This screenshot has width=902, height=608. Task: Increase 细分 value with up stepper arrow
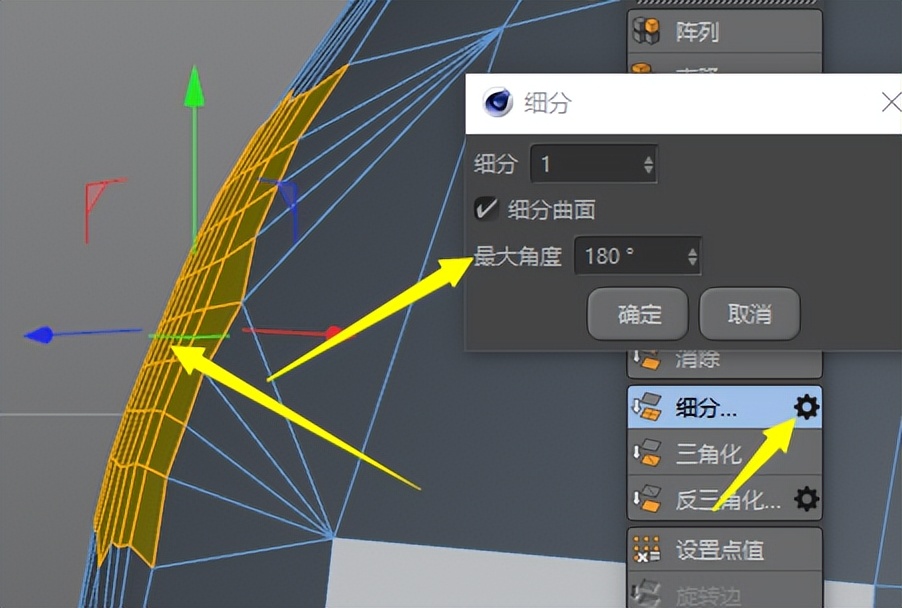tap(649, 158)
